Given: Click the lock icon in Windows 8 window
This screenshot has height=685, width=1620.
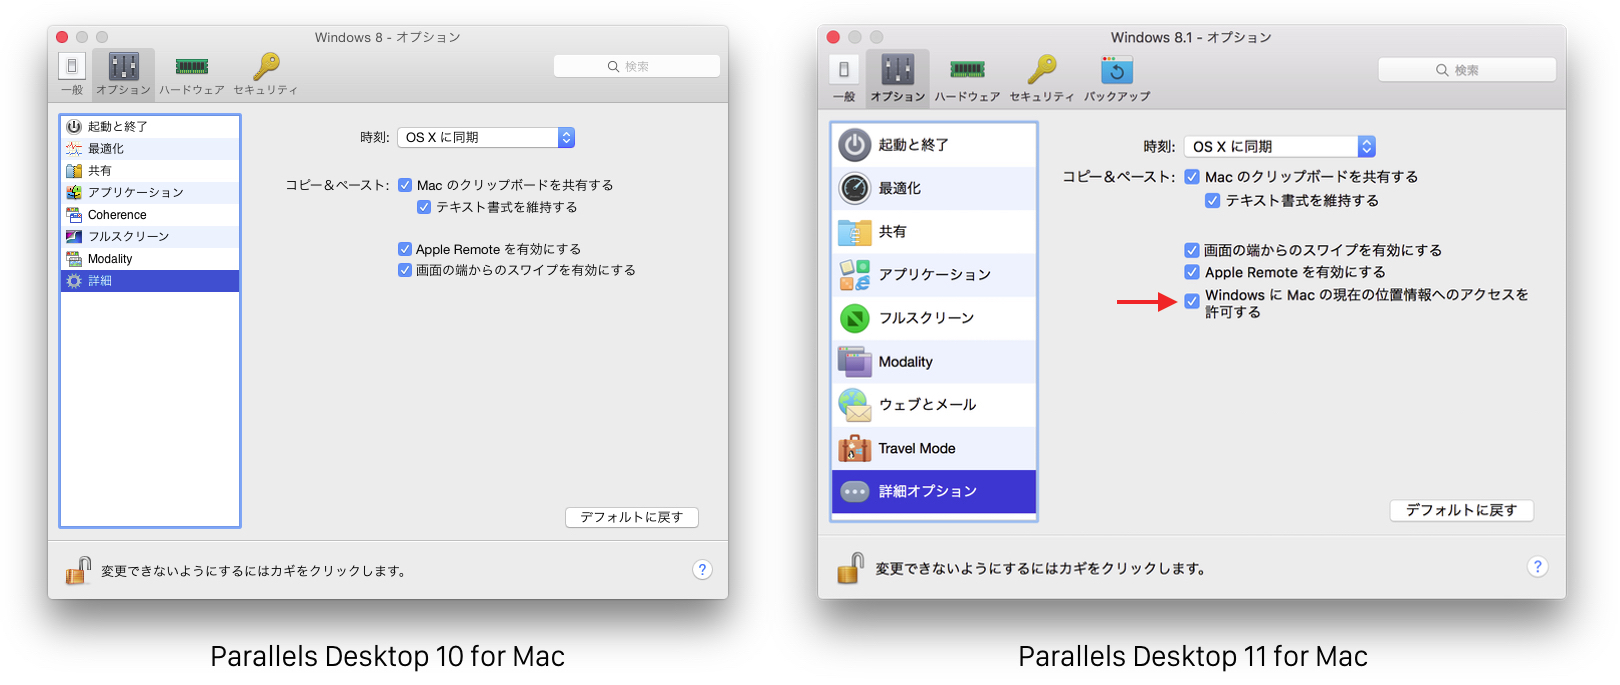Looking at the screenshot, I should [x=78, y=570].
